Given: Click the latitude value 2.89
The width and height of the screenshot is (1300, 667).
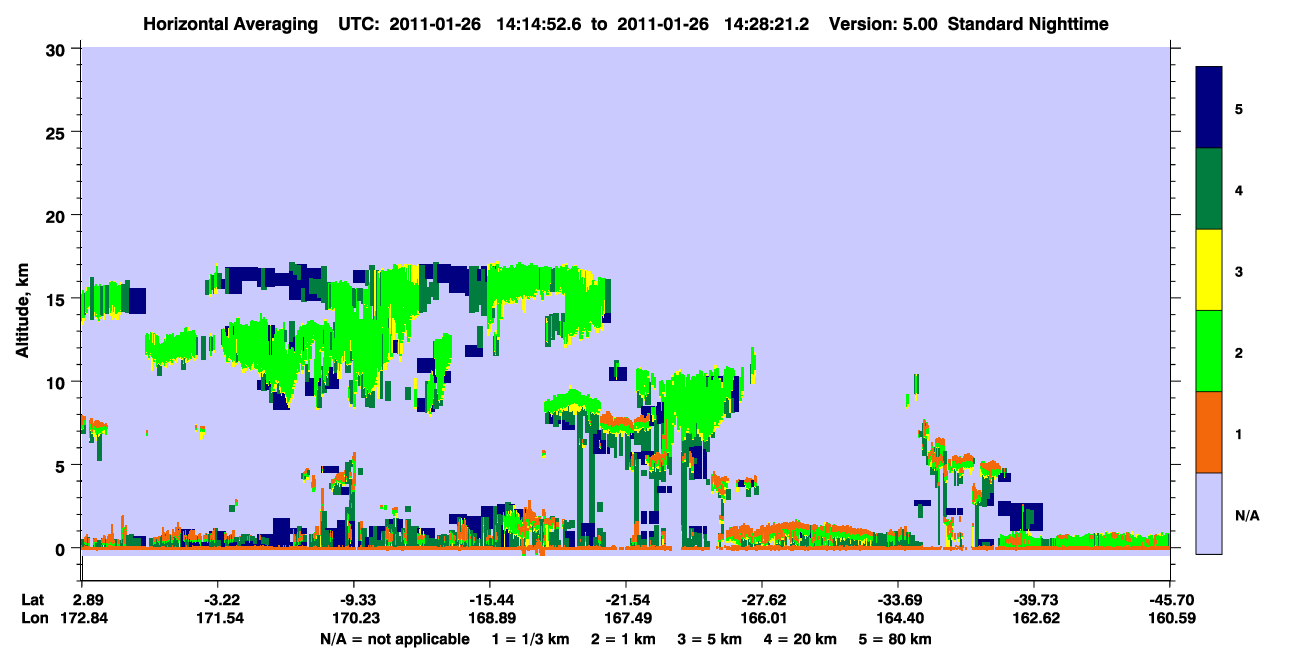Looking at the screenshot, I should 87,600.
